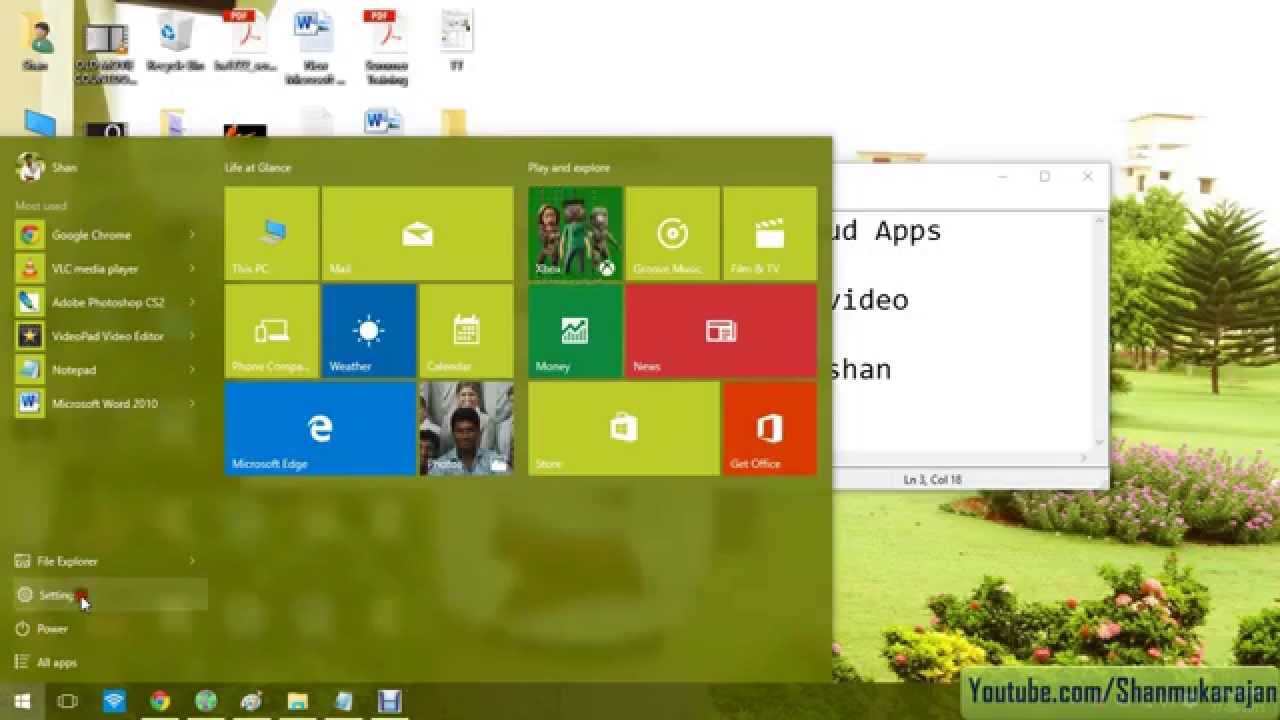
Task: Select the Life at Glance group heading
Action: (x=258, y=168)
